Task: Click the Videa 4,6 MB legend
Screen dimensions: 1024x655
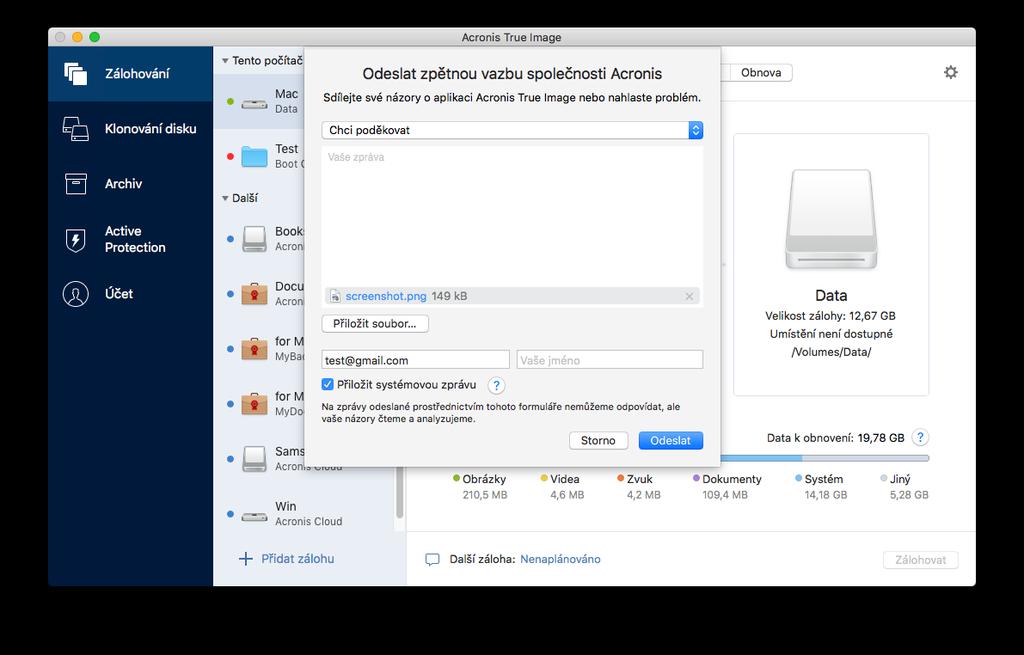Action: (x=562, y=487)
